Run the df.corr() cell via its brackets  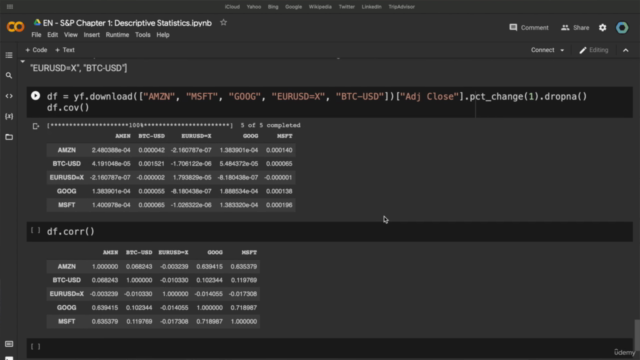point(36,231)
